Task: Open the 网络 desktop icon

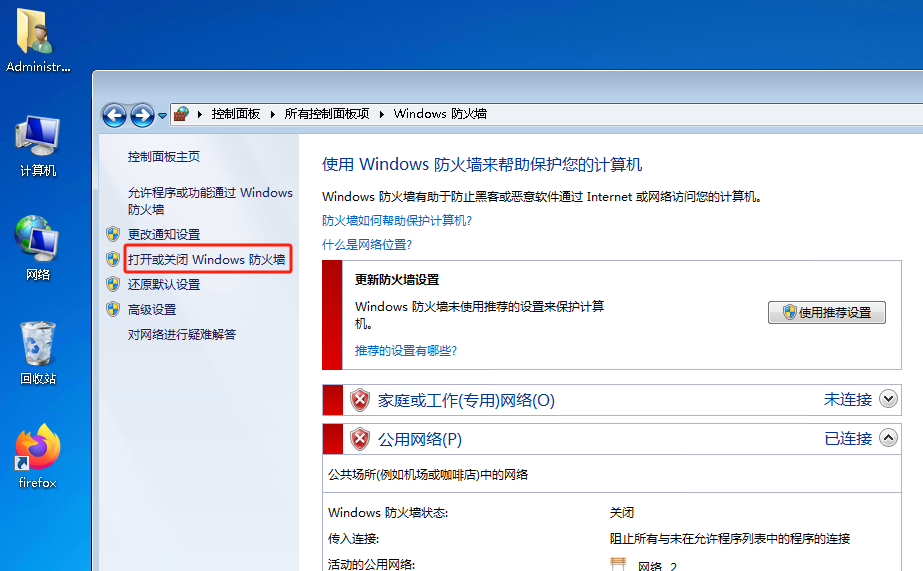Action: [x=38, y=243]
